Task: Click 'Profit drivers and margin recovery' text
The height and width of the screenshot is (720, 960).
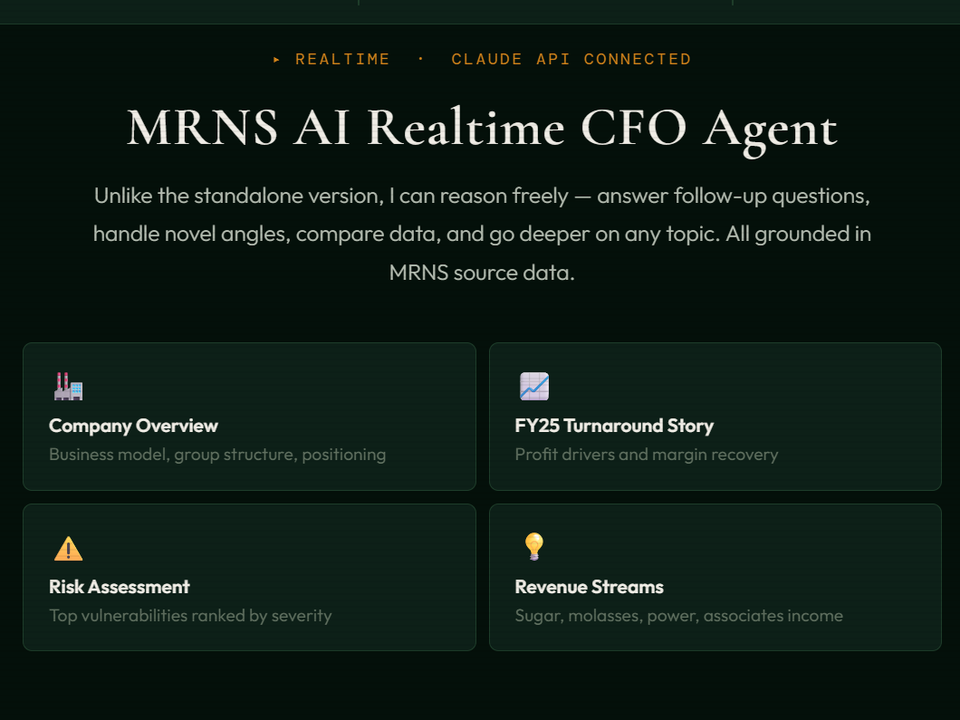Action: [647, 455]
